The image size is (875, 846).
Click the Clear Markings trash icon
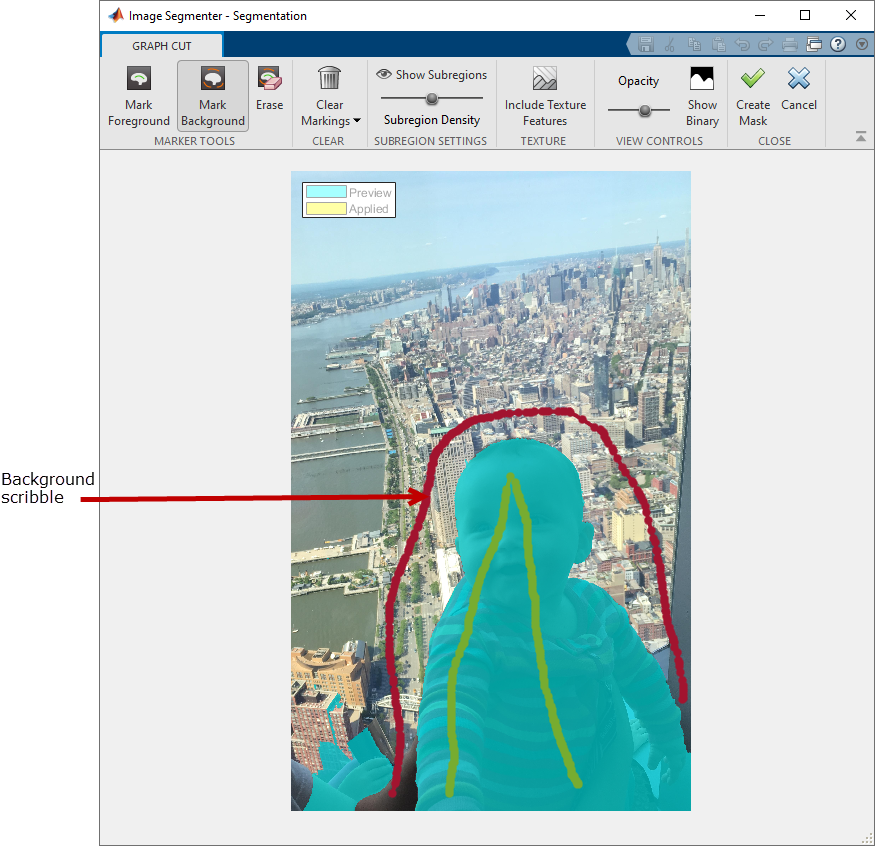click(329, 78)
